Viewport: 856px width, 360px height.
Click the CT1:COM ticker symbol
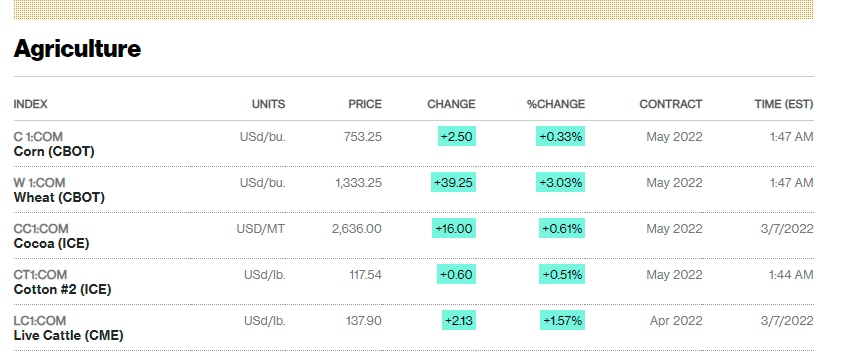point(40,274)
